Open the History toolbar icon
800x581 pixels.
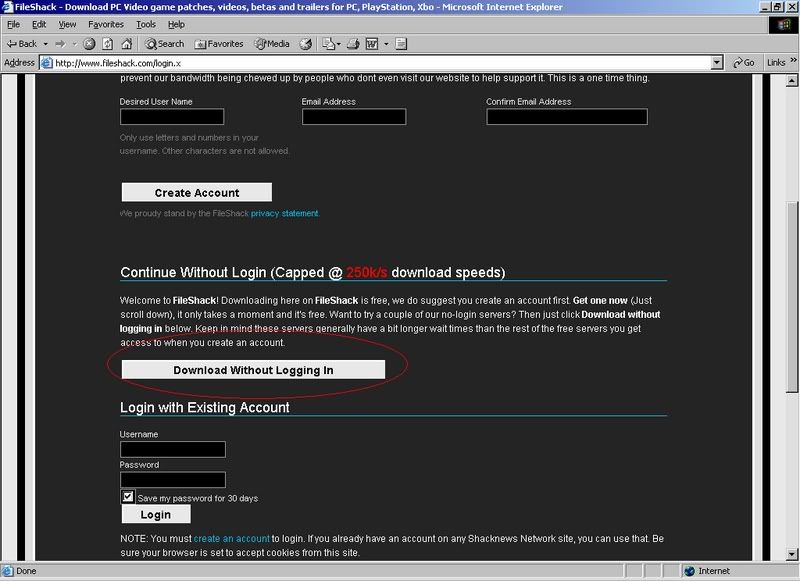[306, 44]
